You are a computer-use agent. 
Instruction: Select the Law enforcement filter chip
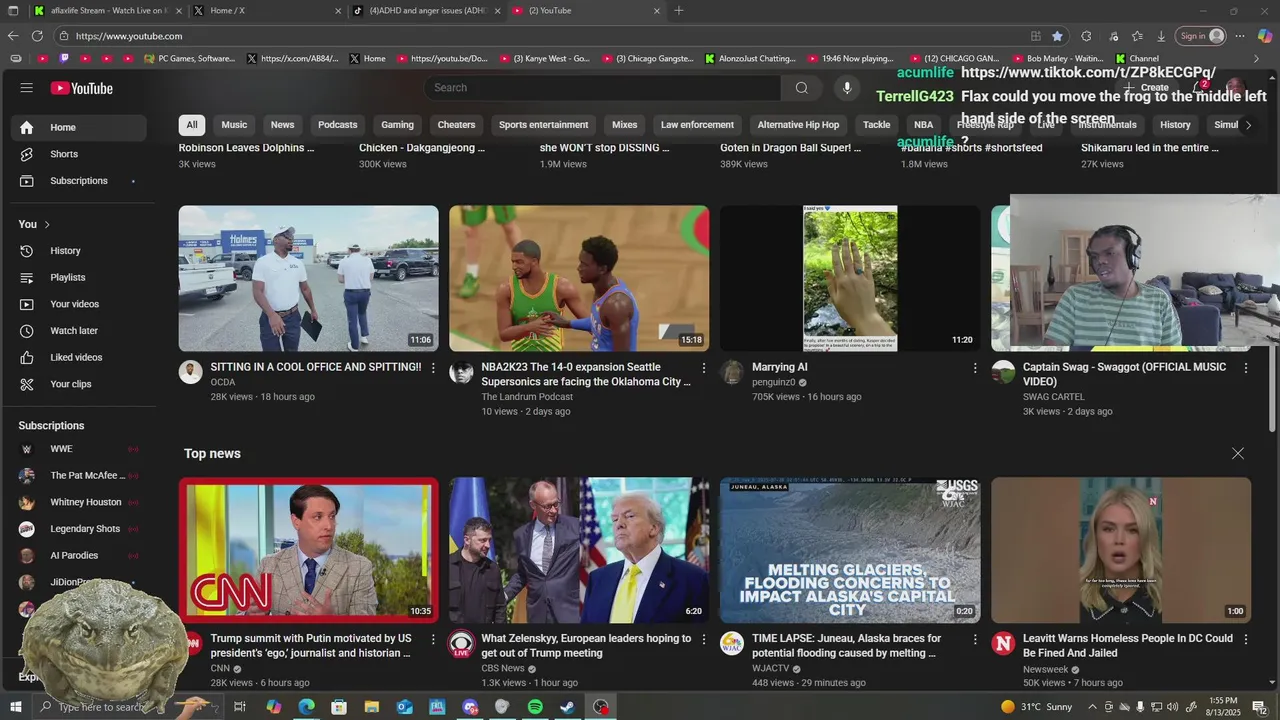tap(697, 125)
